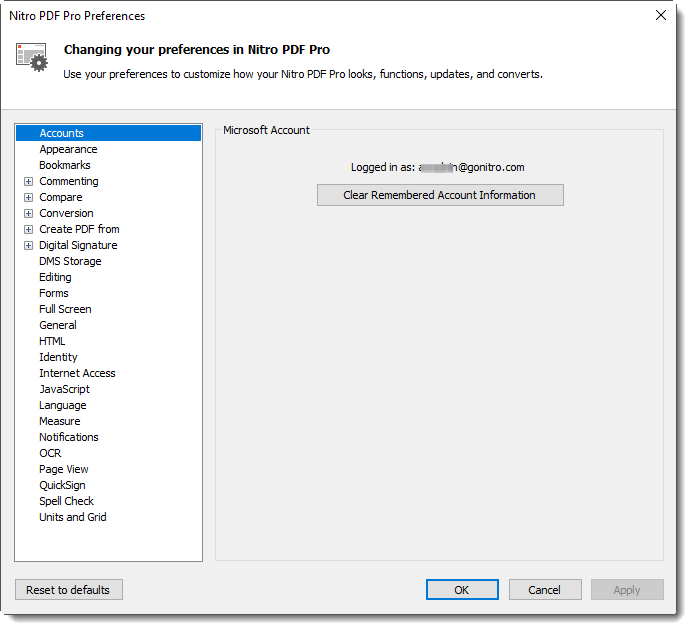This screenshot has width=692, height=630.
Task: Click the Apply button
Action: 627,590
